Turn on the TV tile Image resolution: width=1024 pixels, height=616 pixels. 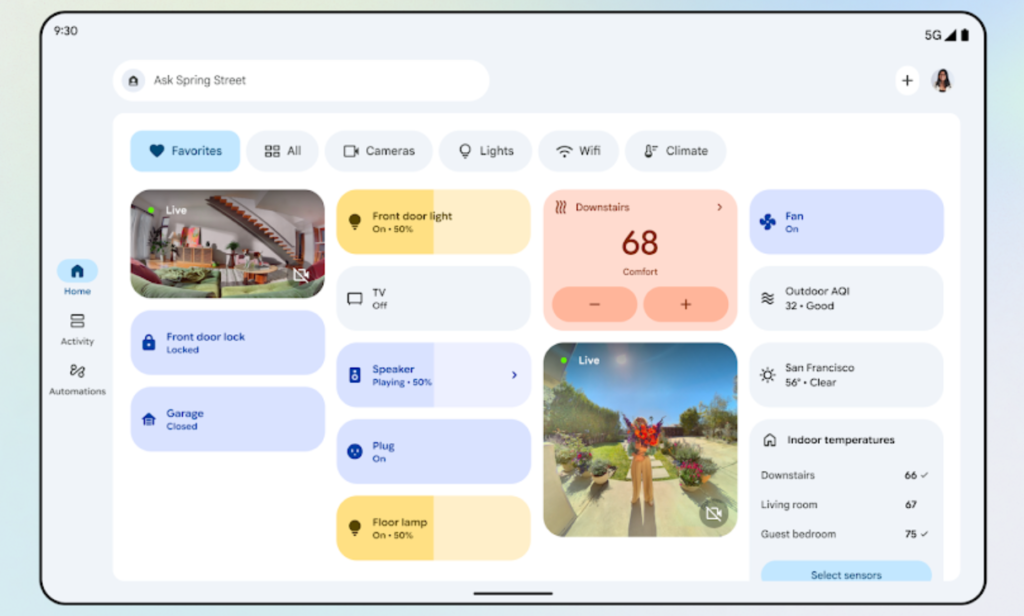(433, 298)
